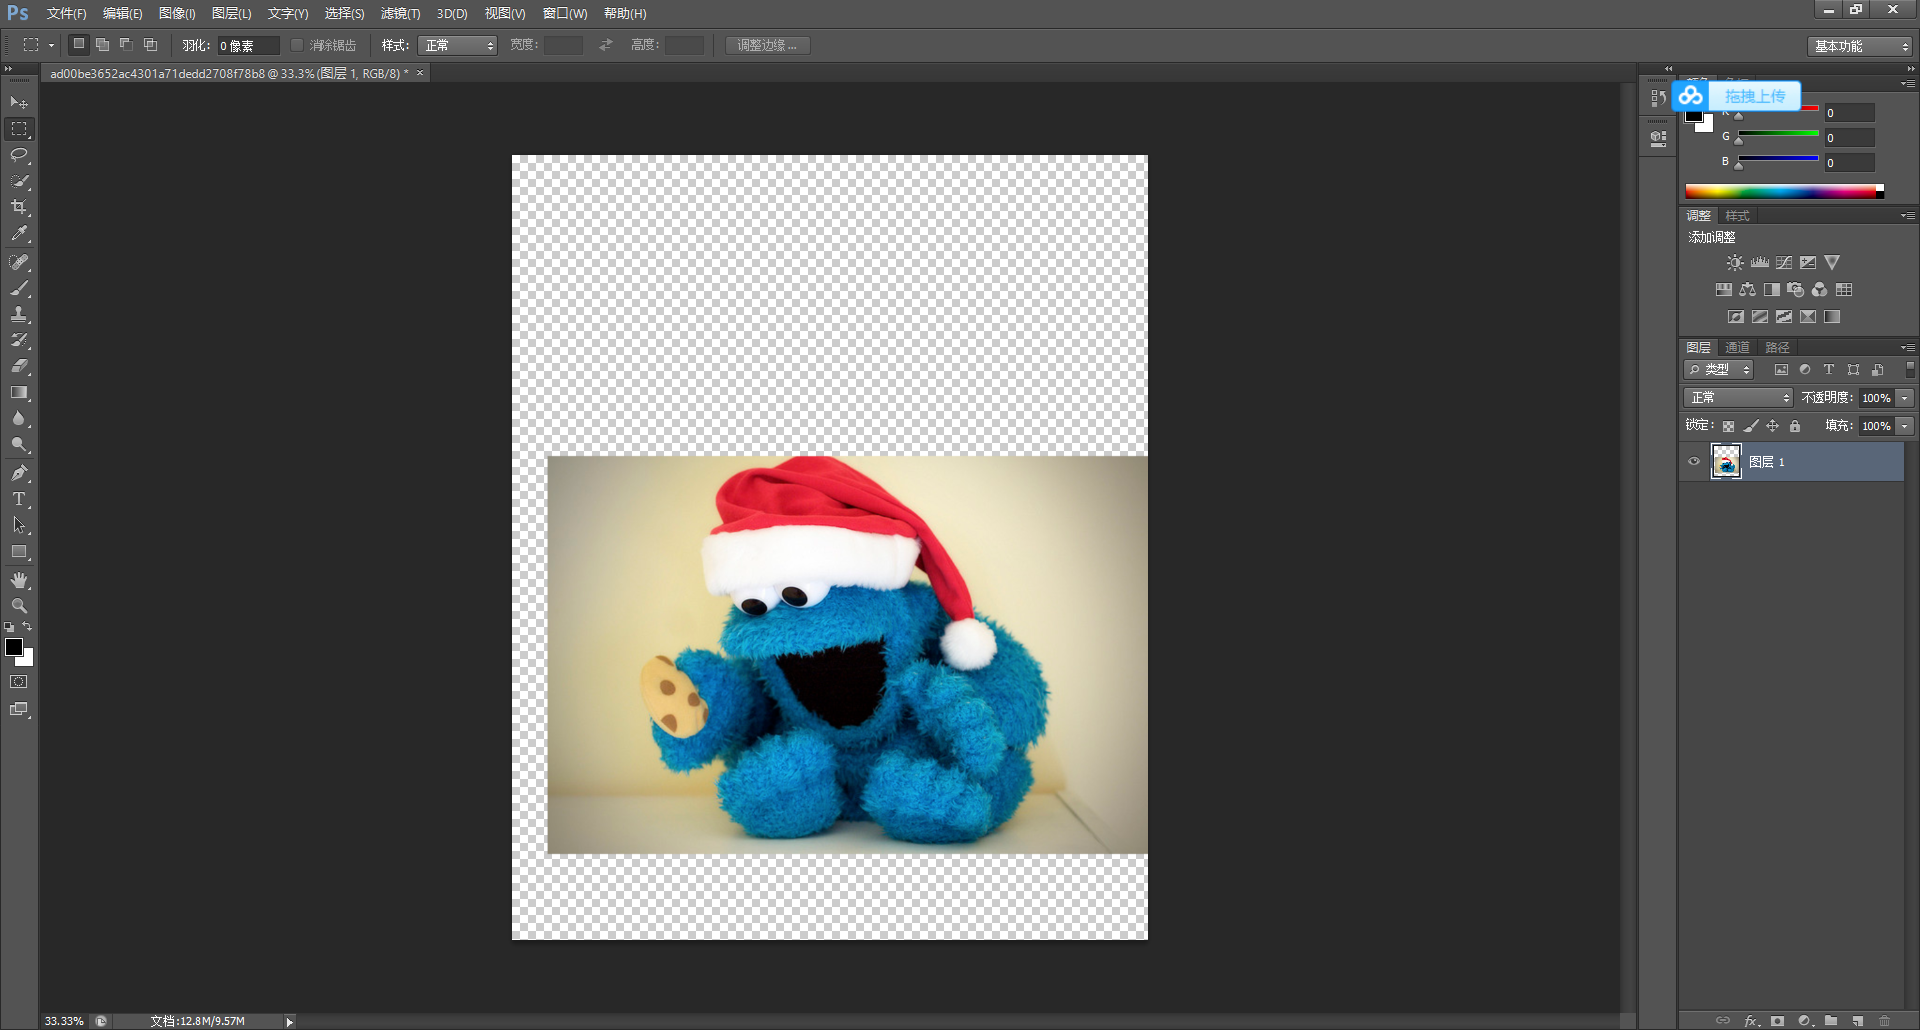Select the Brush tool
This screenshot has height=1030, width=1920.
tap(19, 288)
